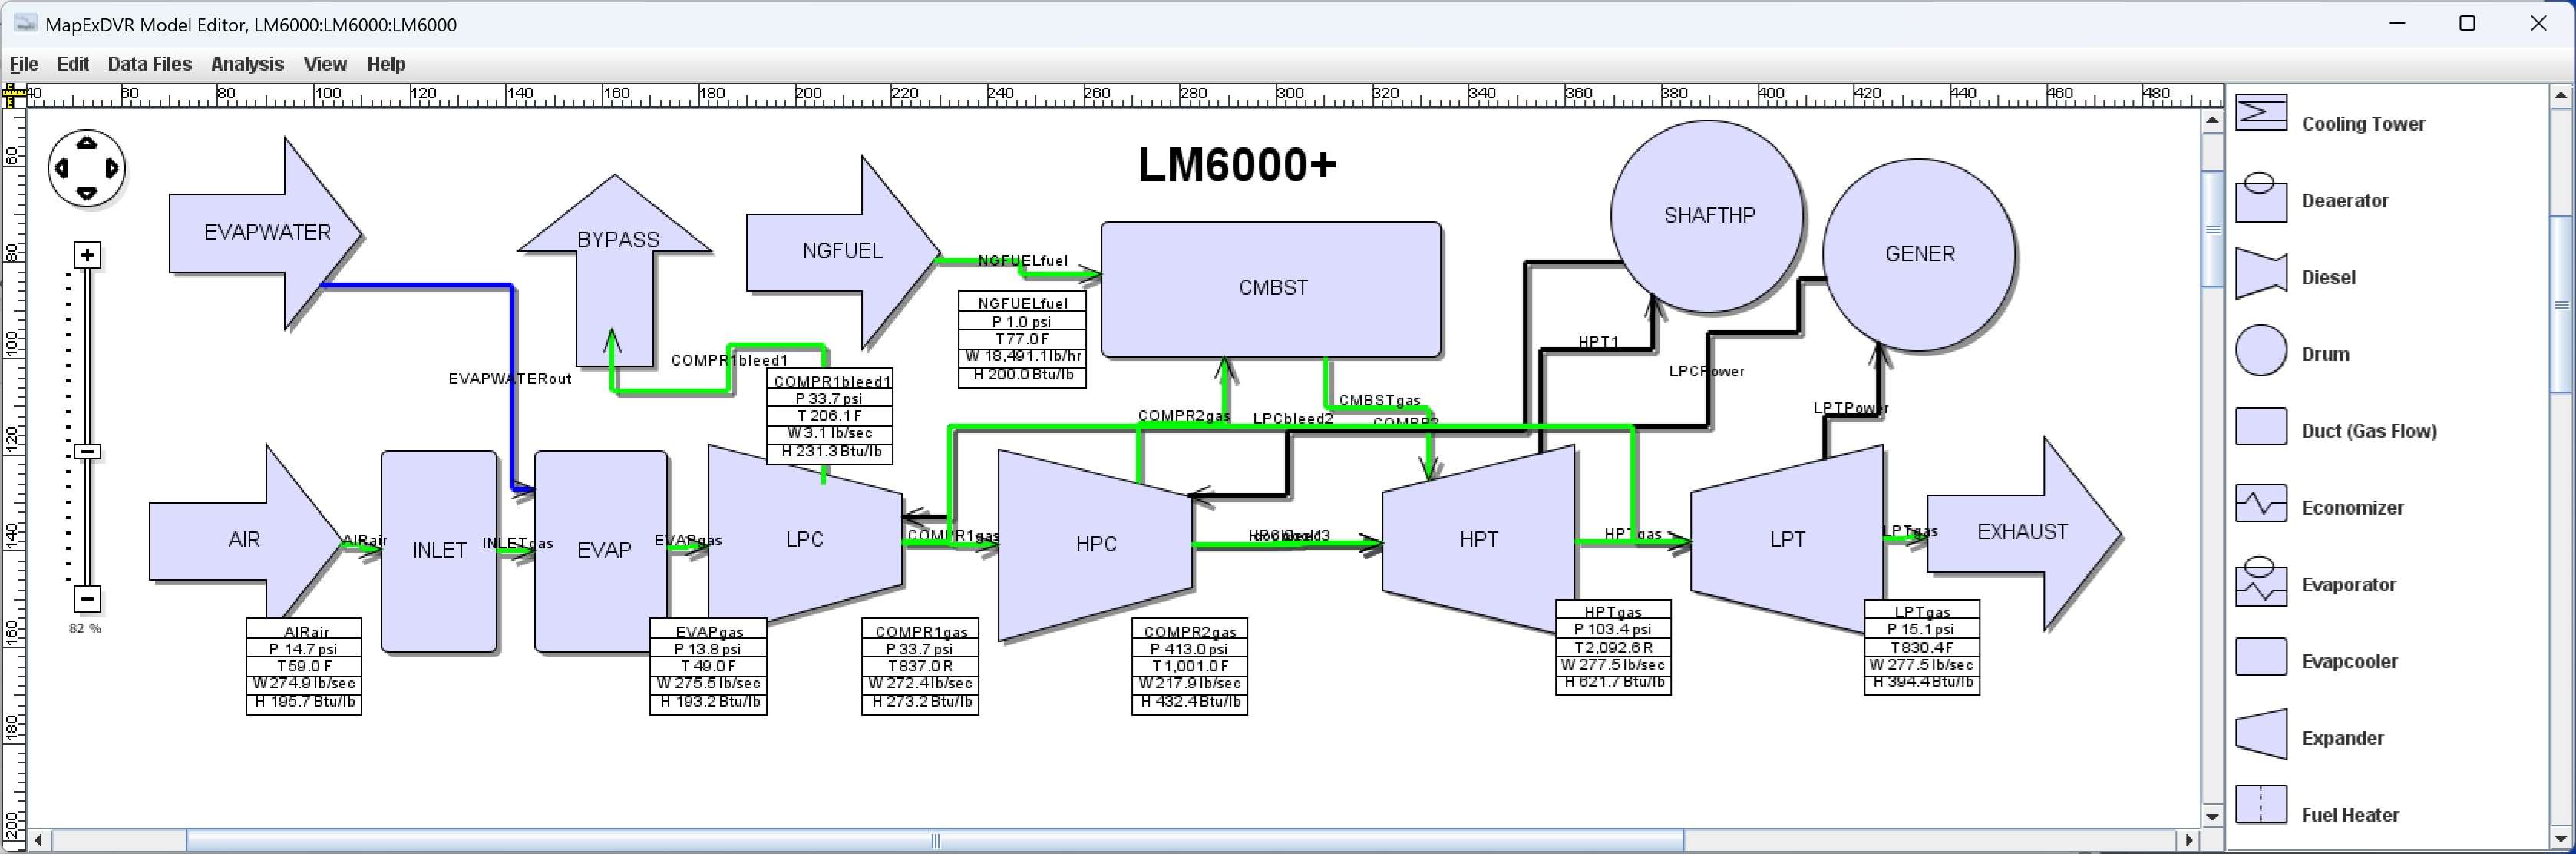Click the NGFUELfuel stream data table

(x=1022, y=339)
